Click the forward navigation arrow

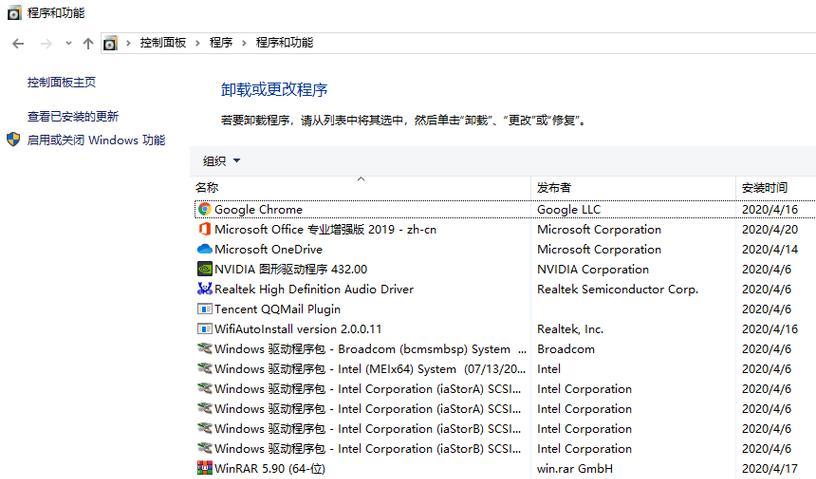coord(46,43)
